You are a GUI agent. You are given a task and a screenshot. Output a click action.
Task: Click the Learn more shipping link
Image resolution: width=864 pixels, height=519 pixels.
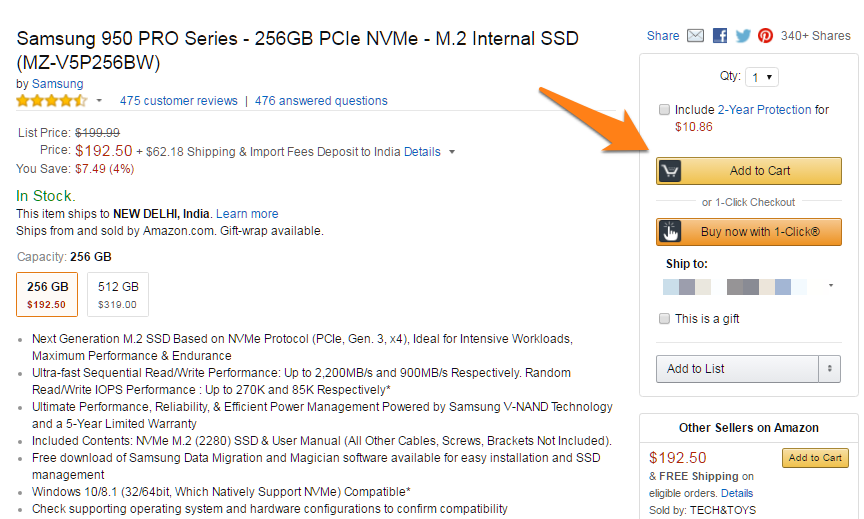(247, 214)
